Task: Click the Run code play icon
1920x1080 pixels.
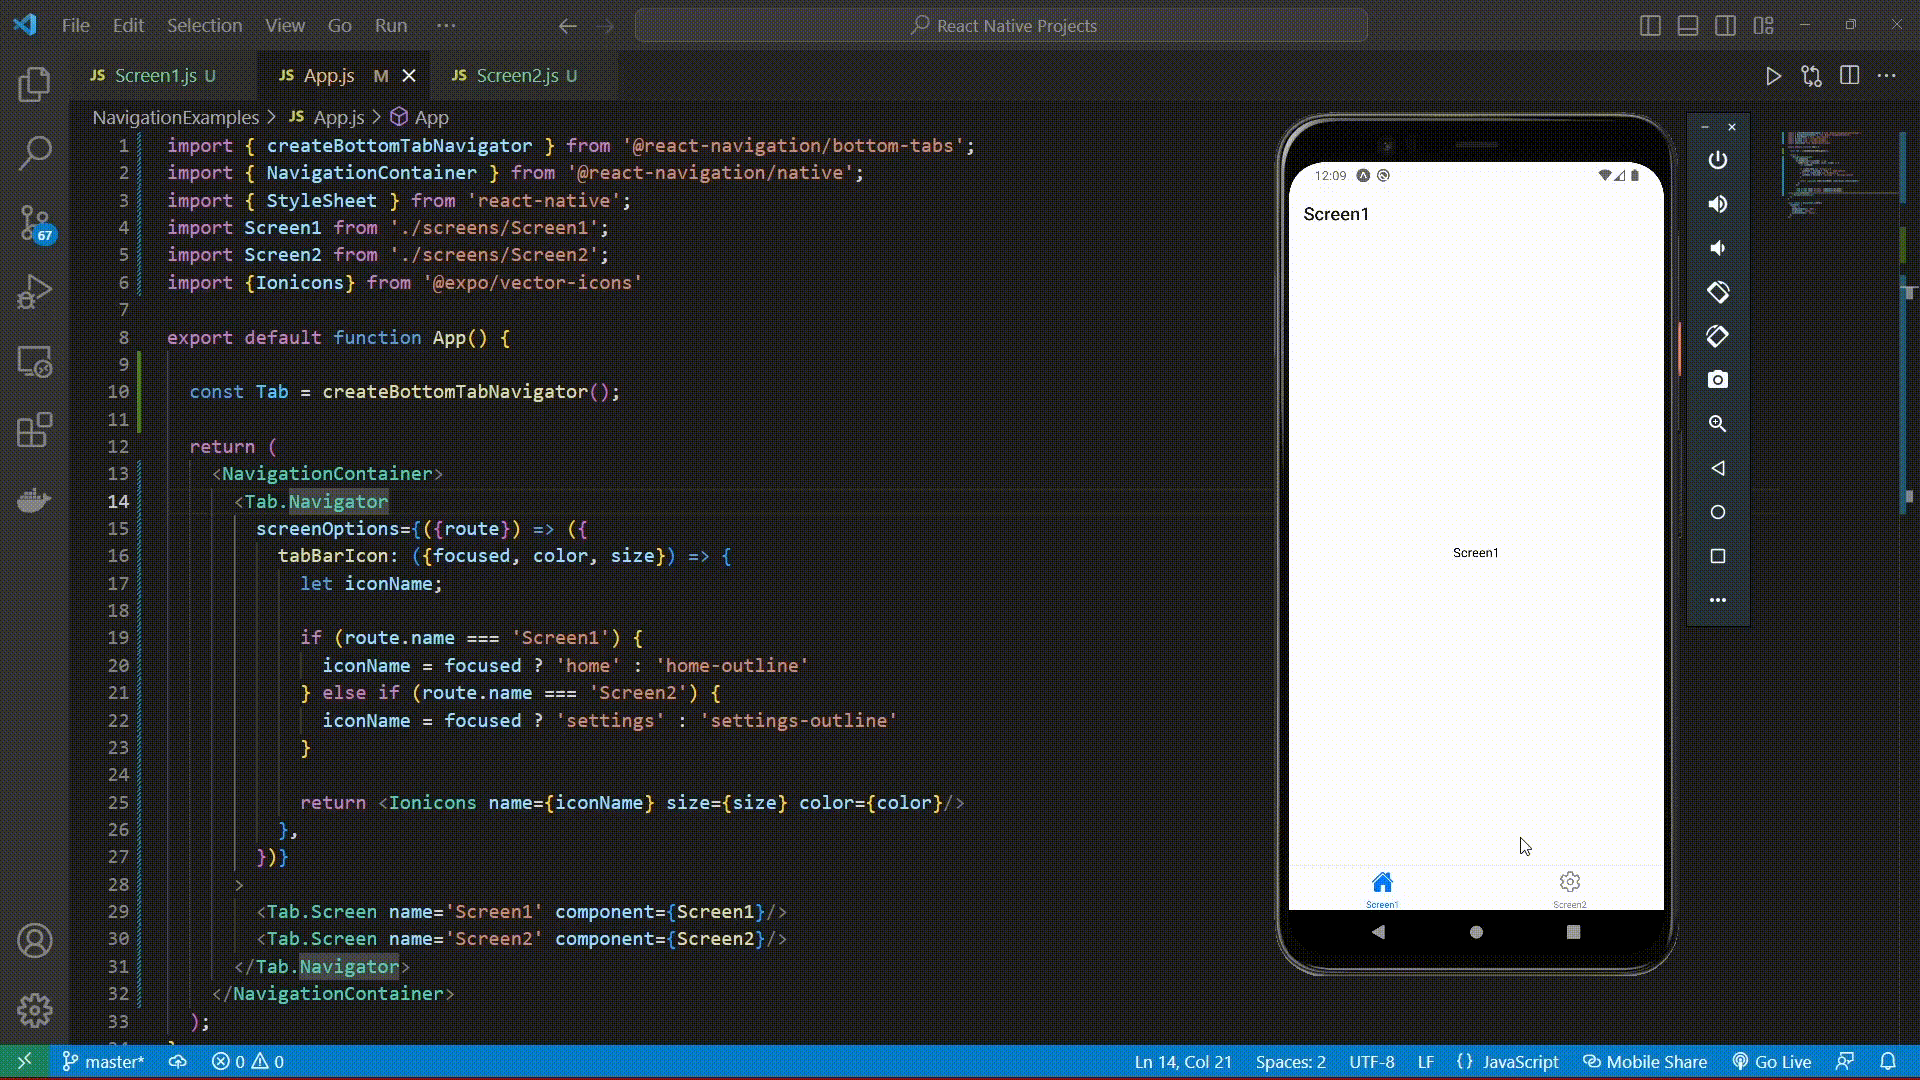Action: pos(1773,76)
